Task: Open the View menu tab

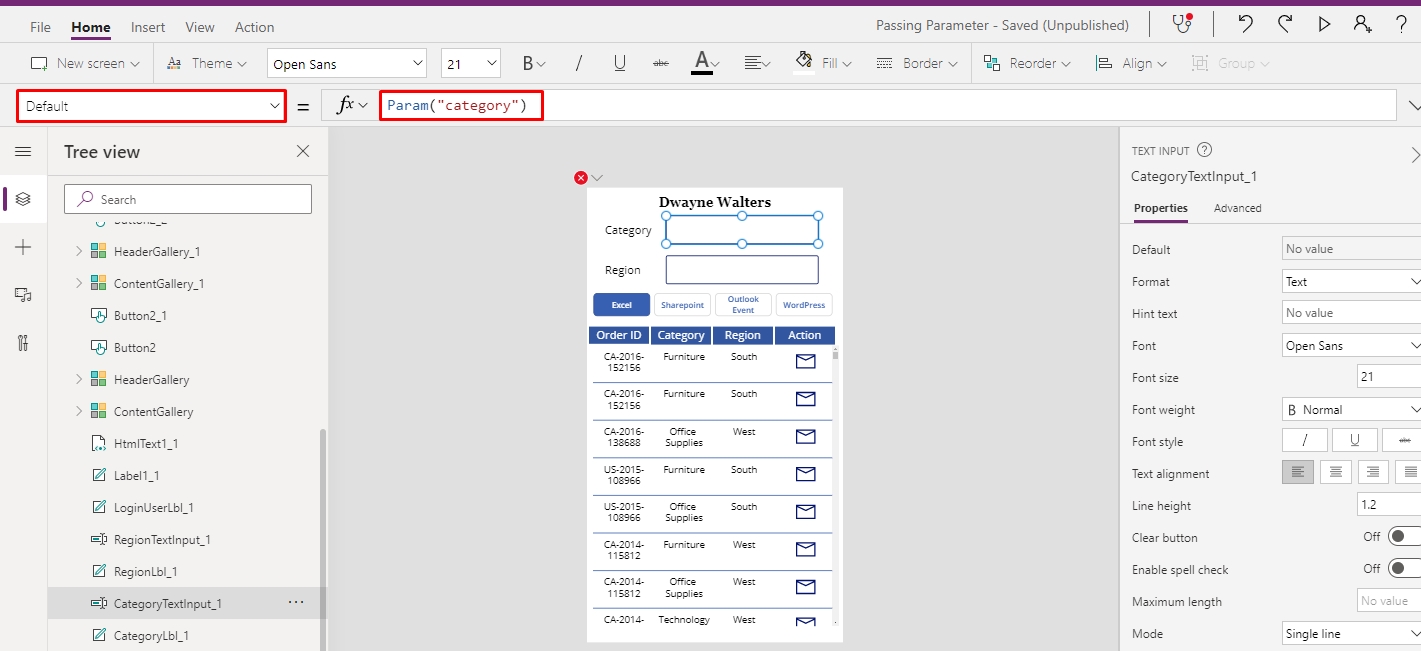Action: 200,27
